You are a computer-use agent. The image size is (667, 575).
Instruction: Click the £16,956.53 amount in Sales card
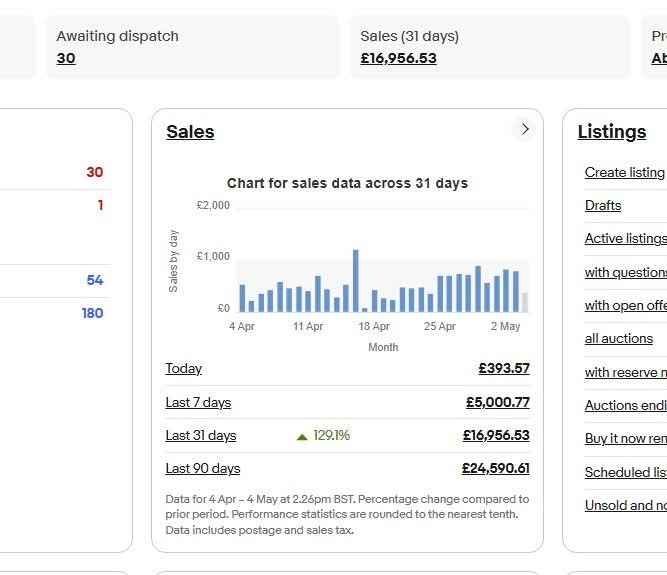click(x=496, y=436)
